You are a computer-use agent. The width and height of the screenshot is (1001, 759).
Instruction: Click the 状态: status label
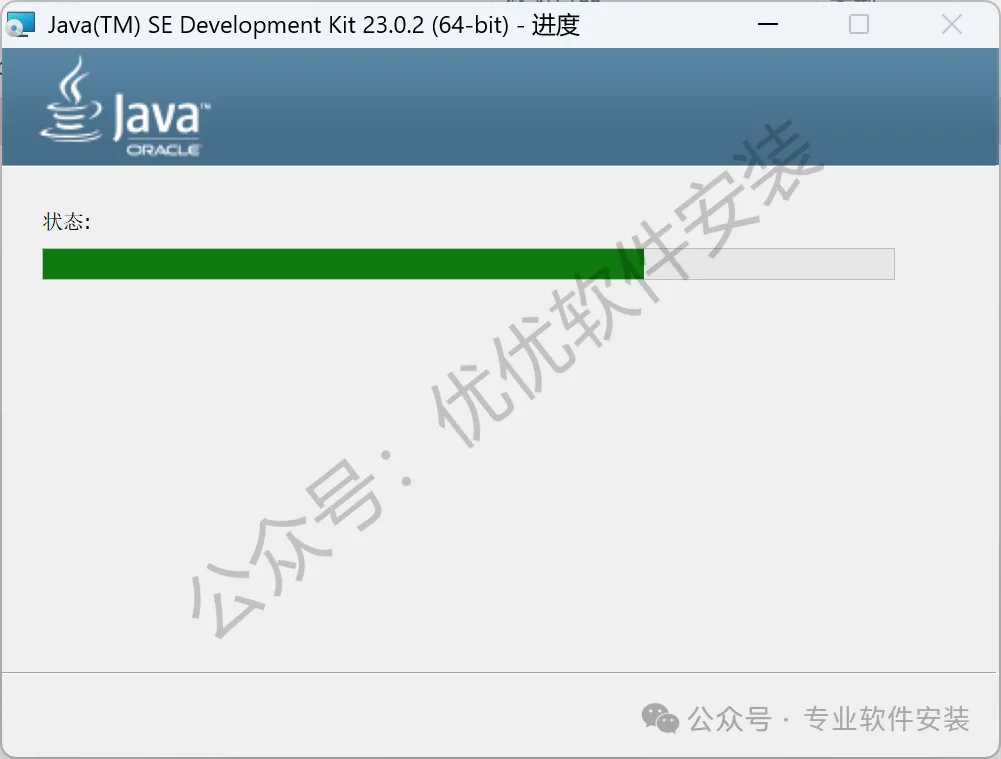66,222
